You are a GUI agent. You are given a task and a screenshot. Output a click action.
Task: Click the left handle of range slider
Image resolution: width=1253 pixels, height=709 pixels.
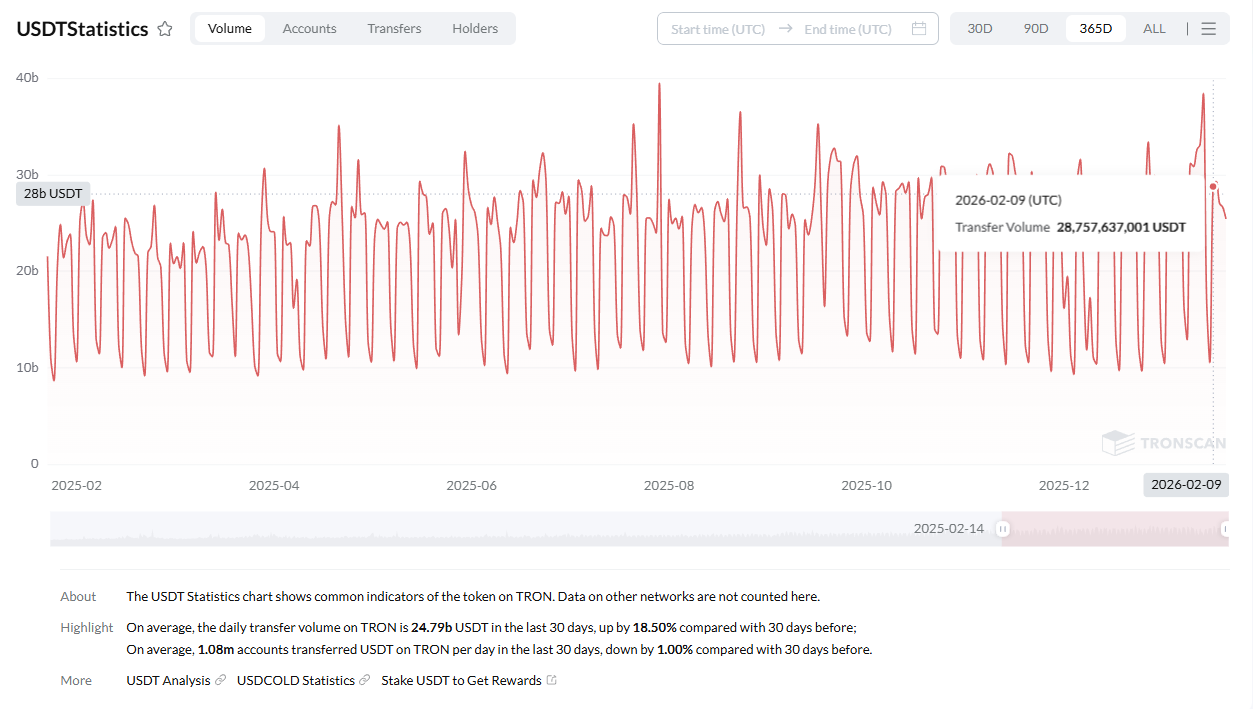pos(1003,529)
